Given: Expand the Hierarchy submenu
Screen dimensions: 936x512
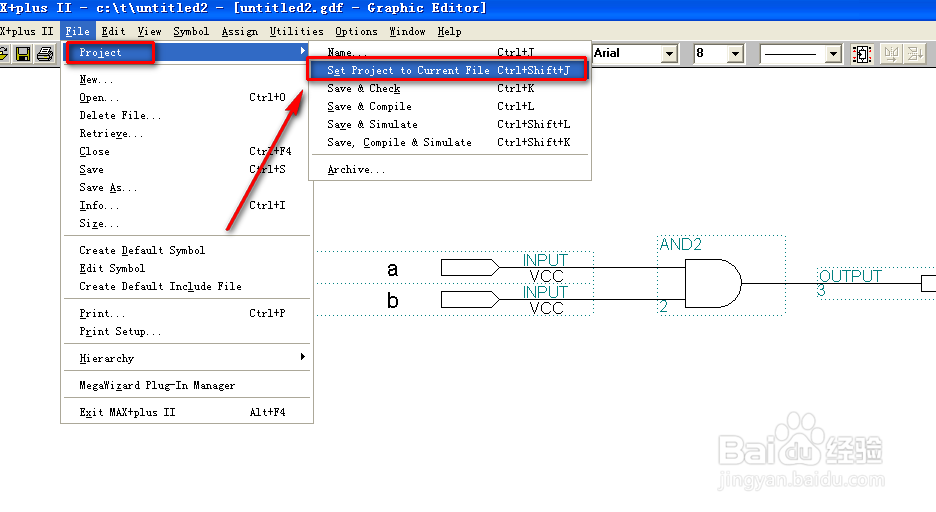Looking at the screenshot, I should click(x=187, y=358).
